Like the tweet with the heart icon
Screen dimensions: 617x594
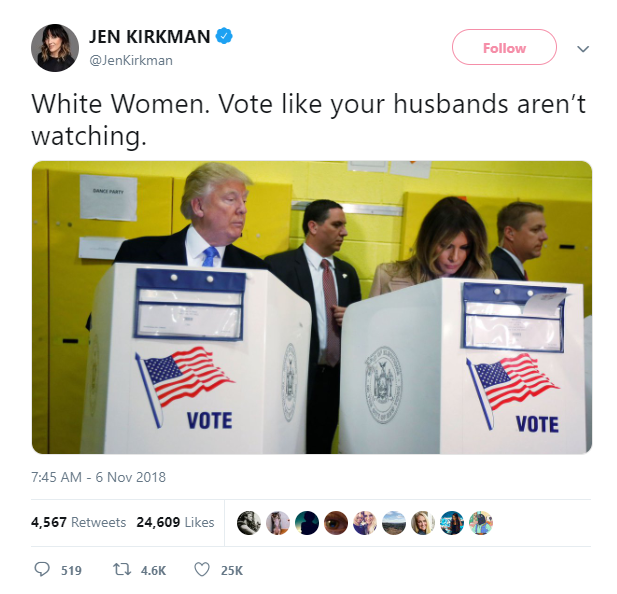pyautogui.click(x=202, y=570)
